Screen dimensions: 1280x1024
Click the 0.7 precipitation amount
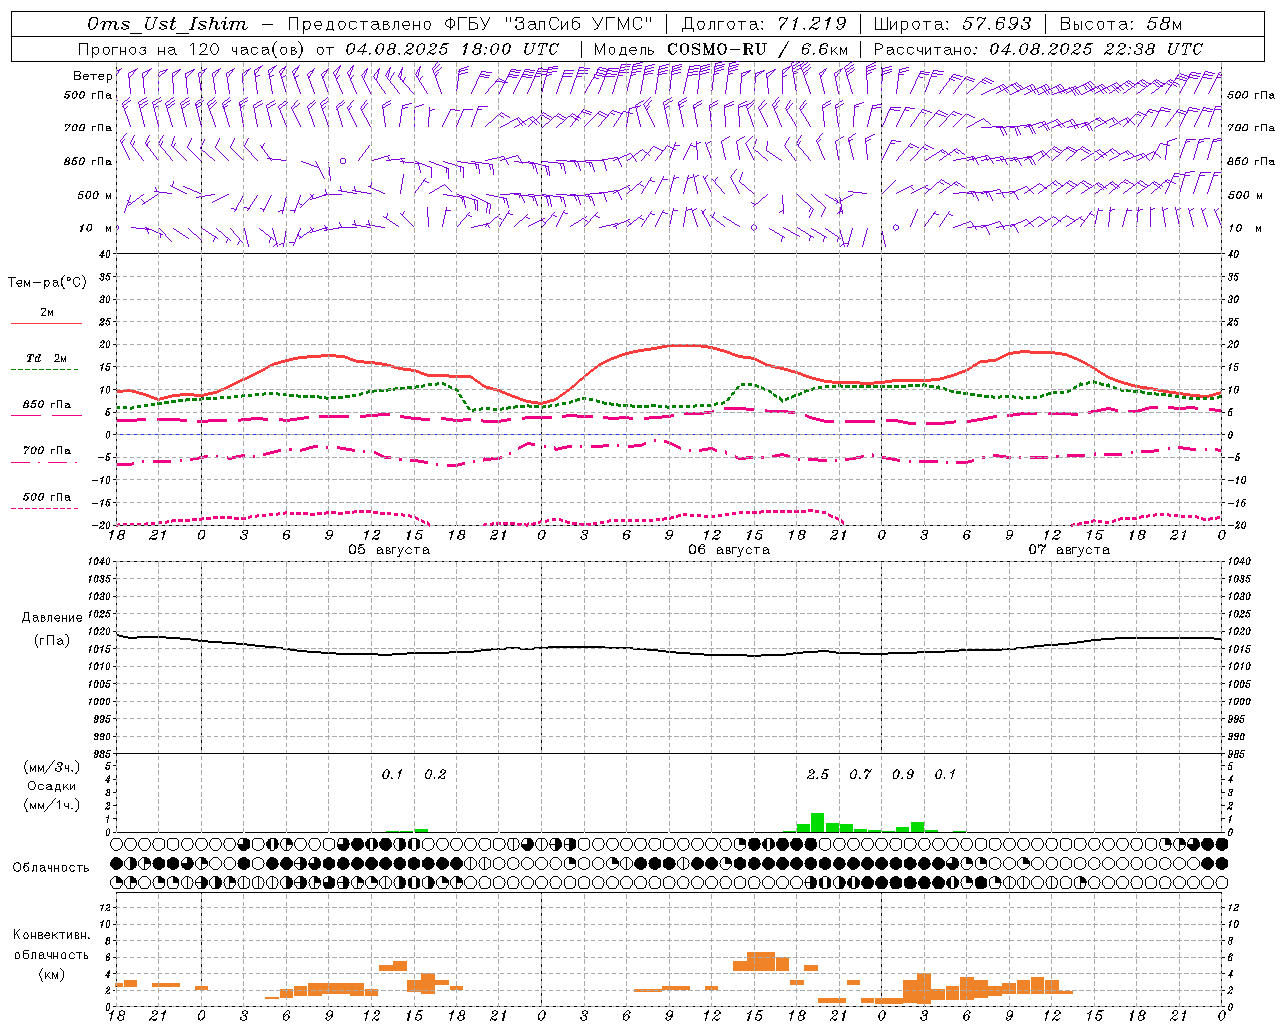(x=860, y=774)
